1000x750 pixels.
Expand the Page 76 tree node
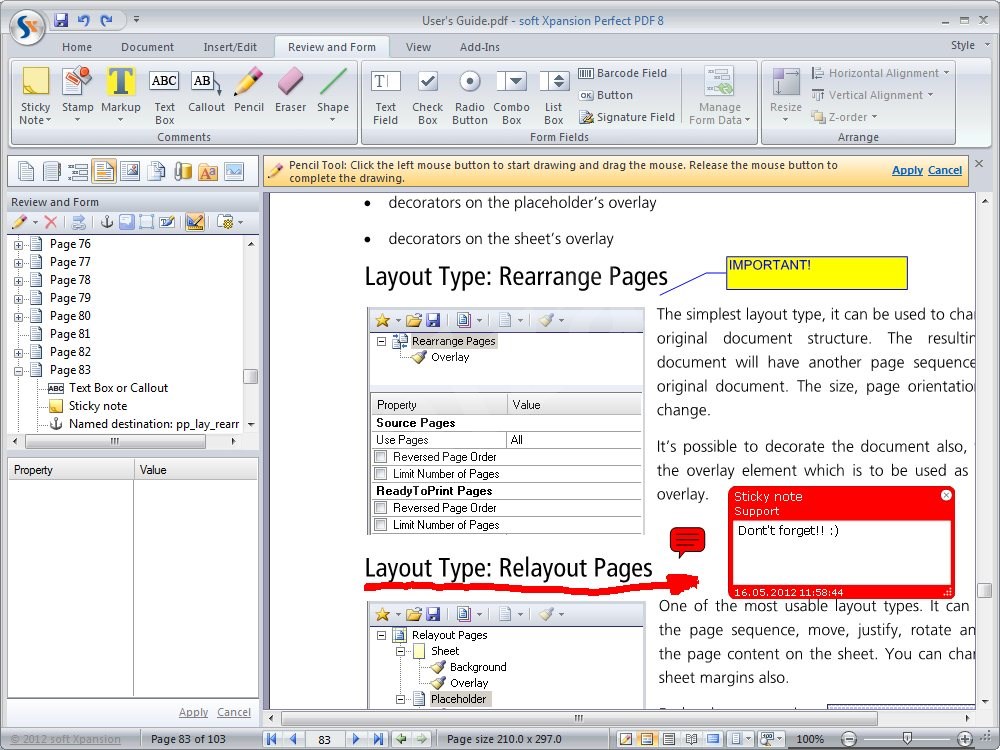(x=18, y=244)
